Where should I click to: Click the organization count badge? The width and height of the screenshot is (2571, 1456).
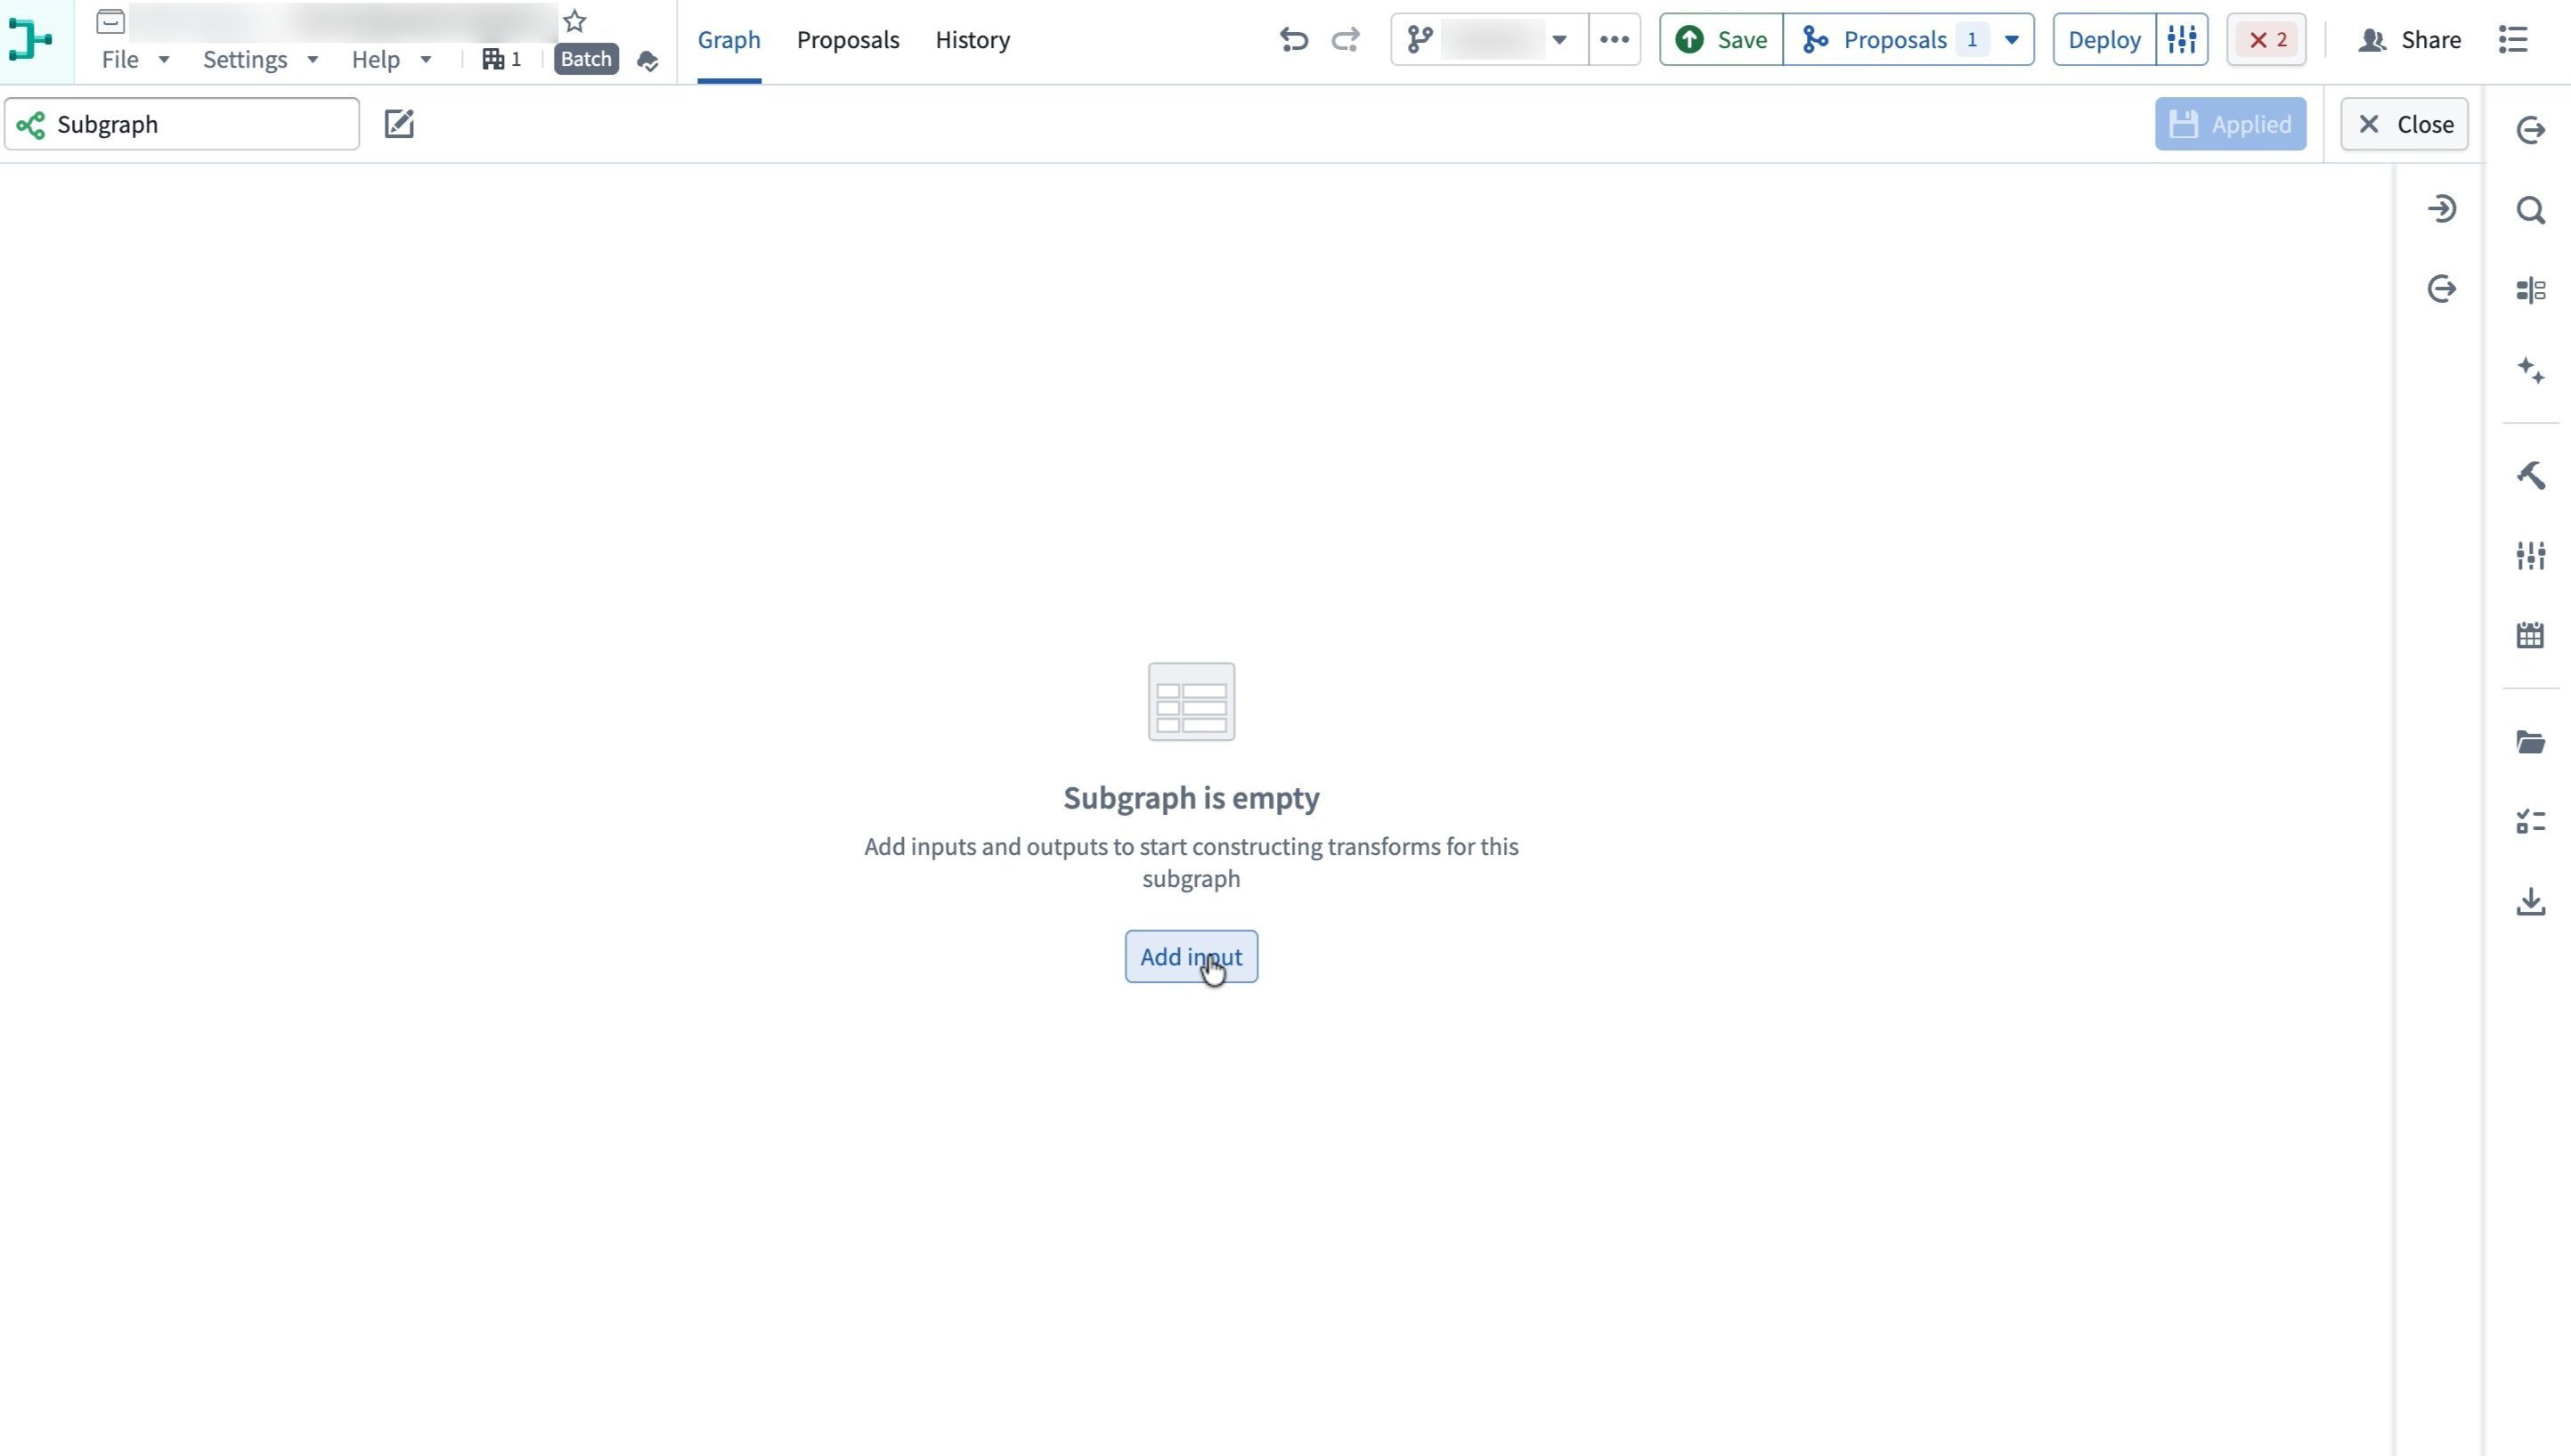coord(502,59)
